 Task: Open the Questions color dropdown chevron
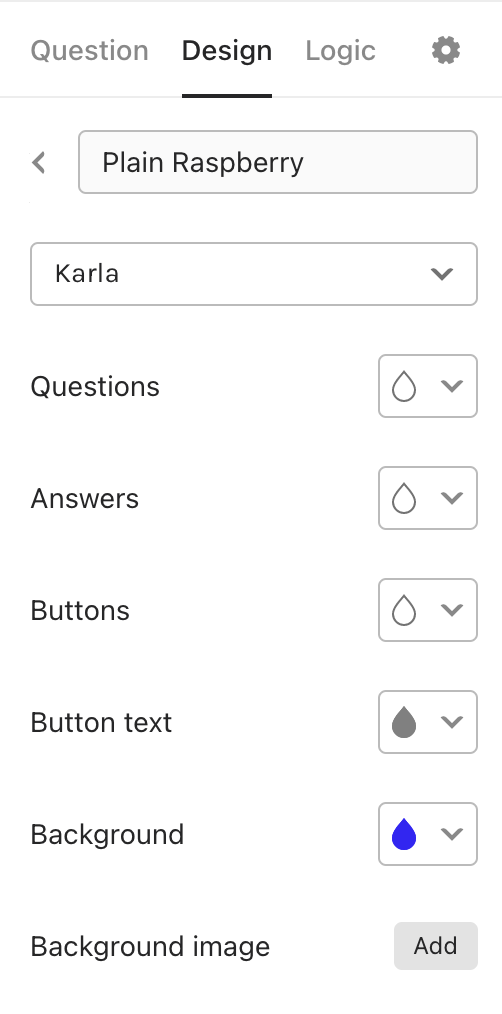pyautogui.click(x=452, y=386)
